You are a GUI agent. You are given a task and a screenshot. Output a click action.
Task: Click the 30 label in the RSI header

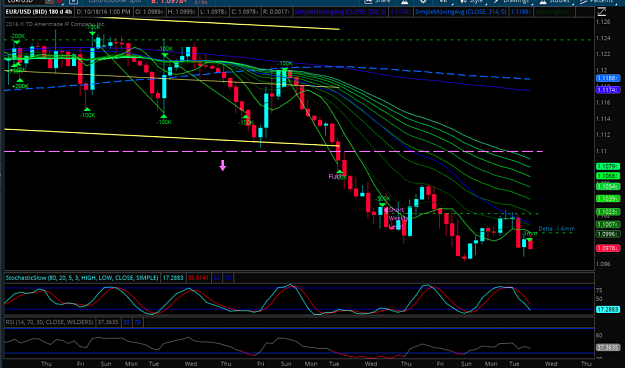126,322
